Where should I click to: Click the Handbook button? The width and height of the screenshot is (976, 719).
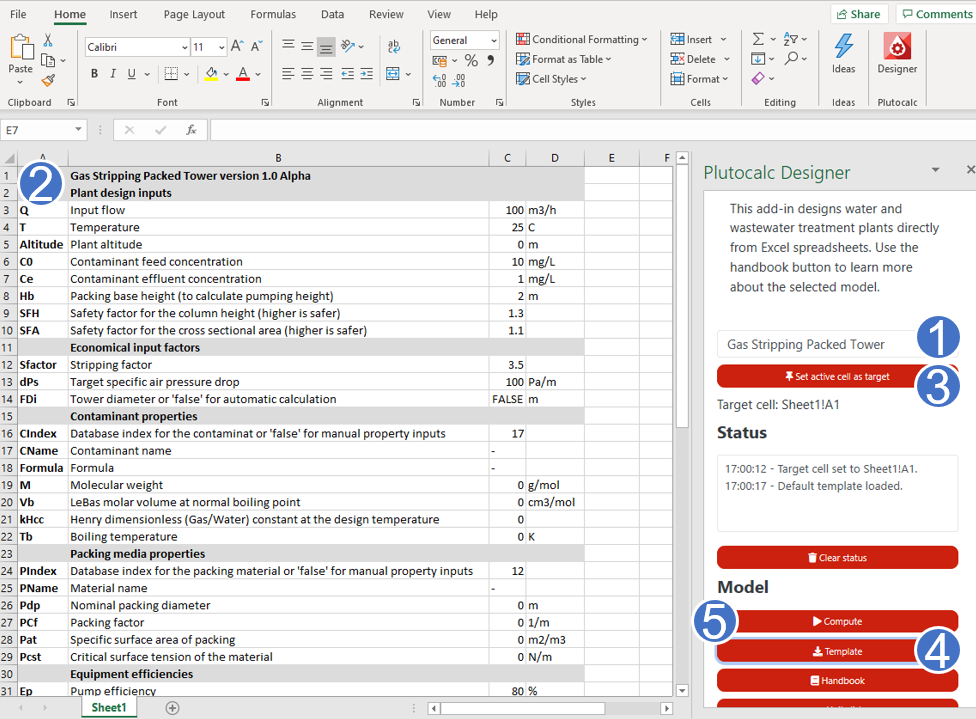pos(837,680)
